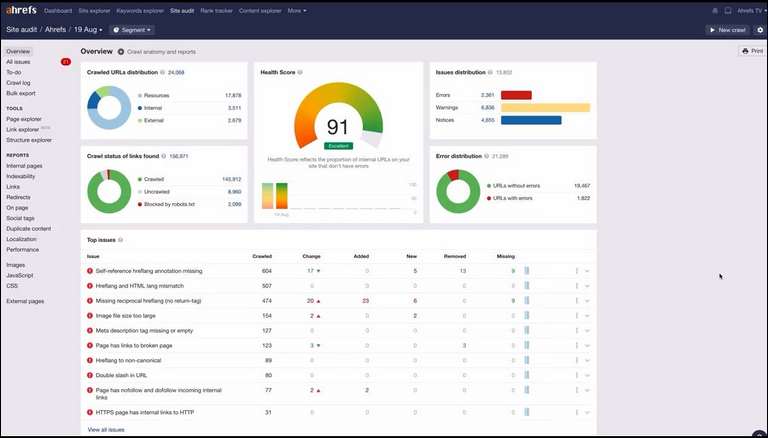Image resolution: width=768 pixels, height=438 pixels.
Task: Open the notifications bell icon
Action: [x=715, y=10]
